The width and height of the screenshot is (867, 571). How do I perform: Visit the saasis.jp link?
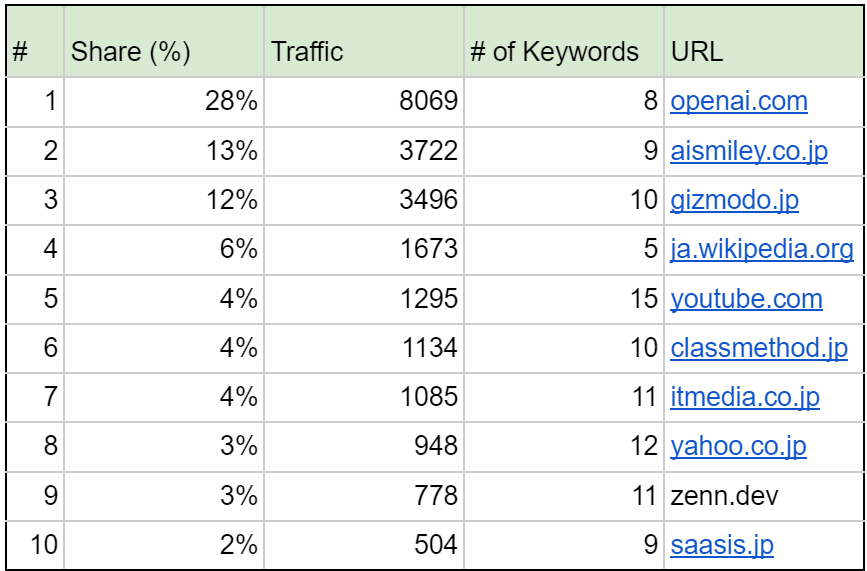tap(722, 545)
